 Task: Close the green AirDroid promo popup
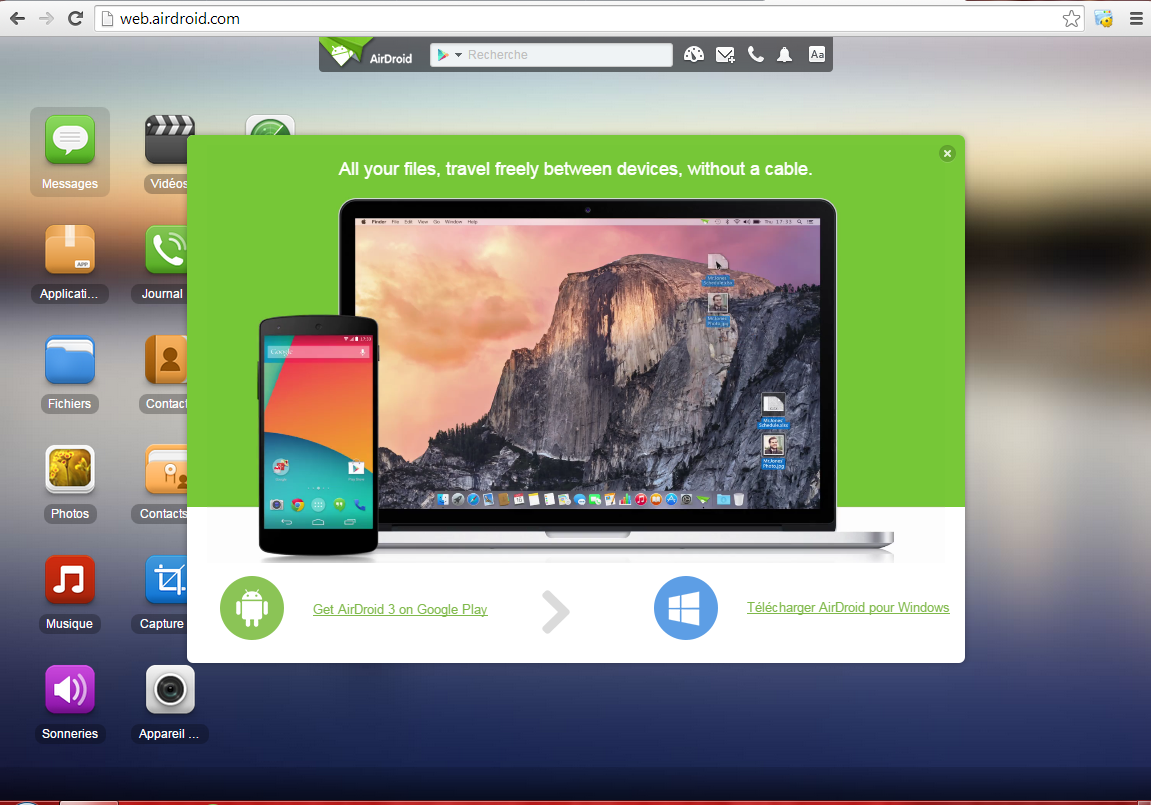click(x=947, y=153)
